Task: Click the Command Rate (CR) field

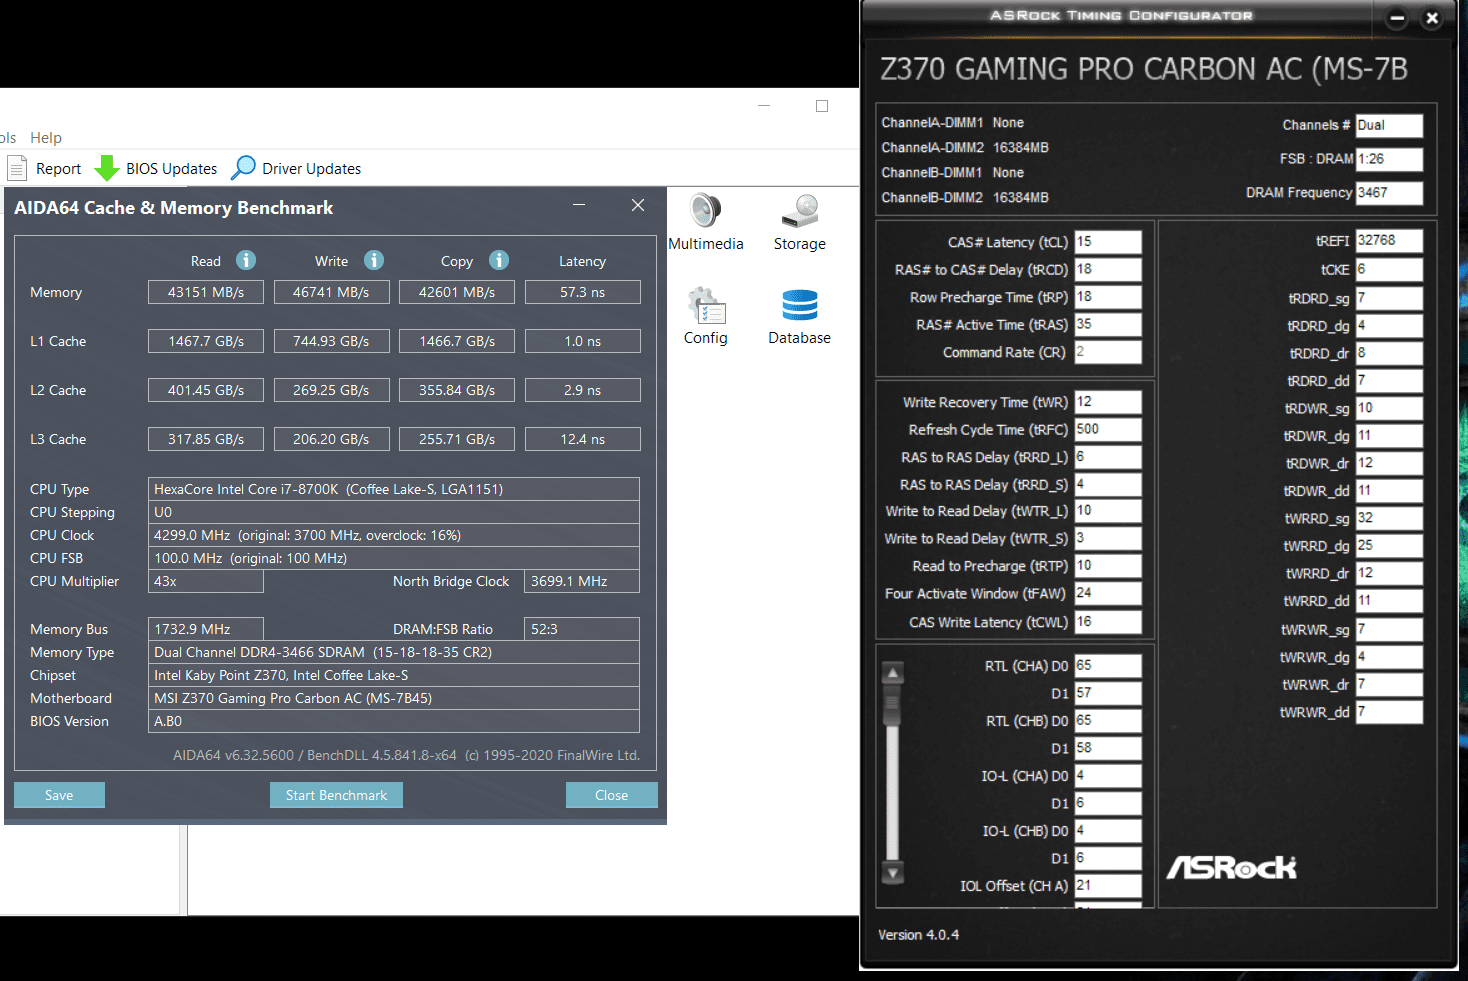Action: click(1108, 352)
